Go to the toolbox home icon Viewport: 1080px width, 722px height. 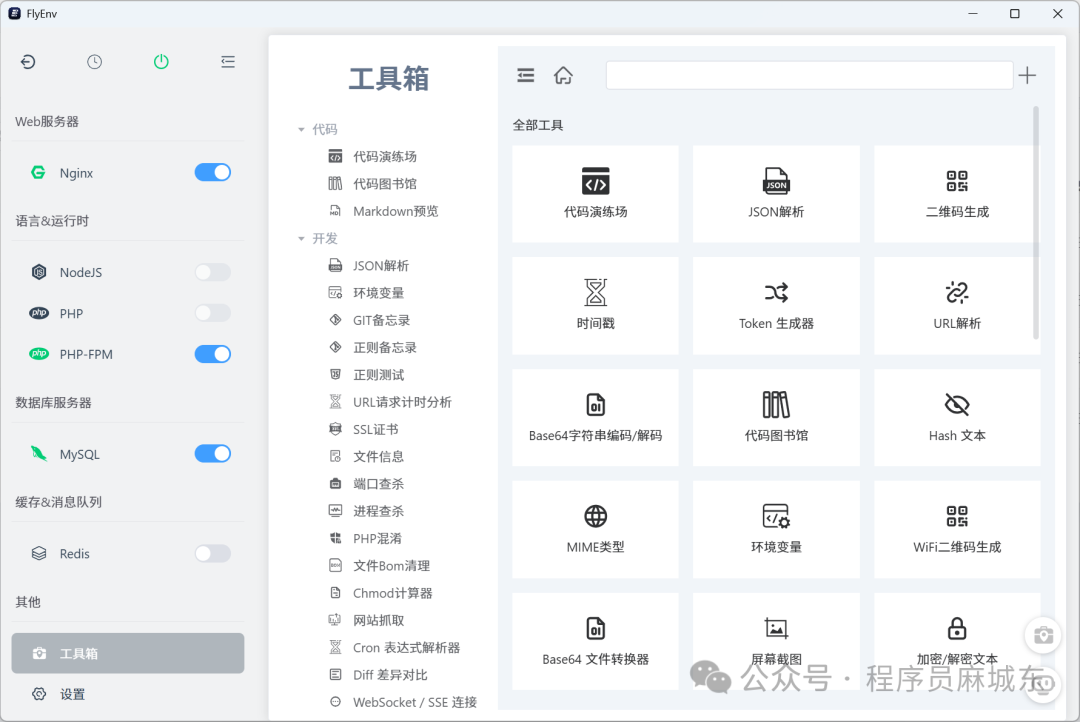pyautogui.click(x=563, y=75)
